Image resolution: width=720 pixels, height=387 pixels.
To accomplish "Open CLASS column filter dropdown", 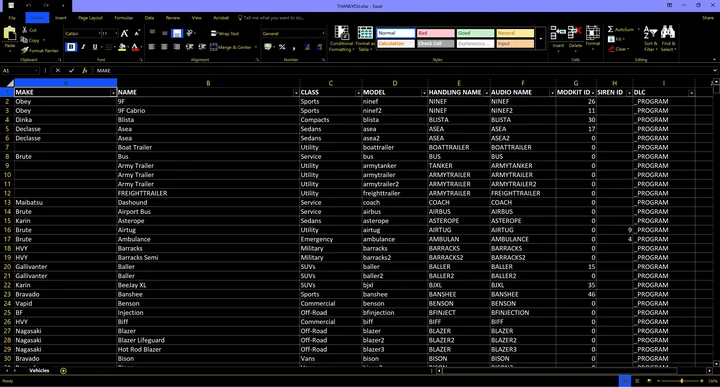I will click(358, 93).
